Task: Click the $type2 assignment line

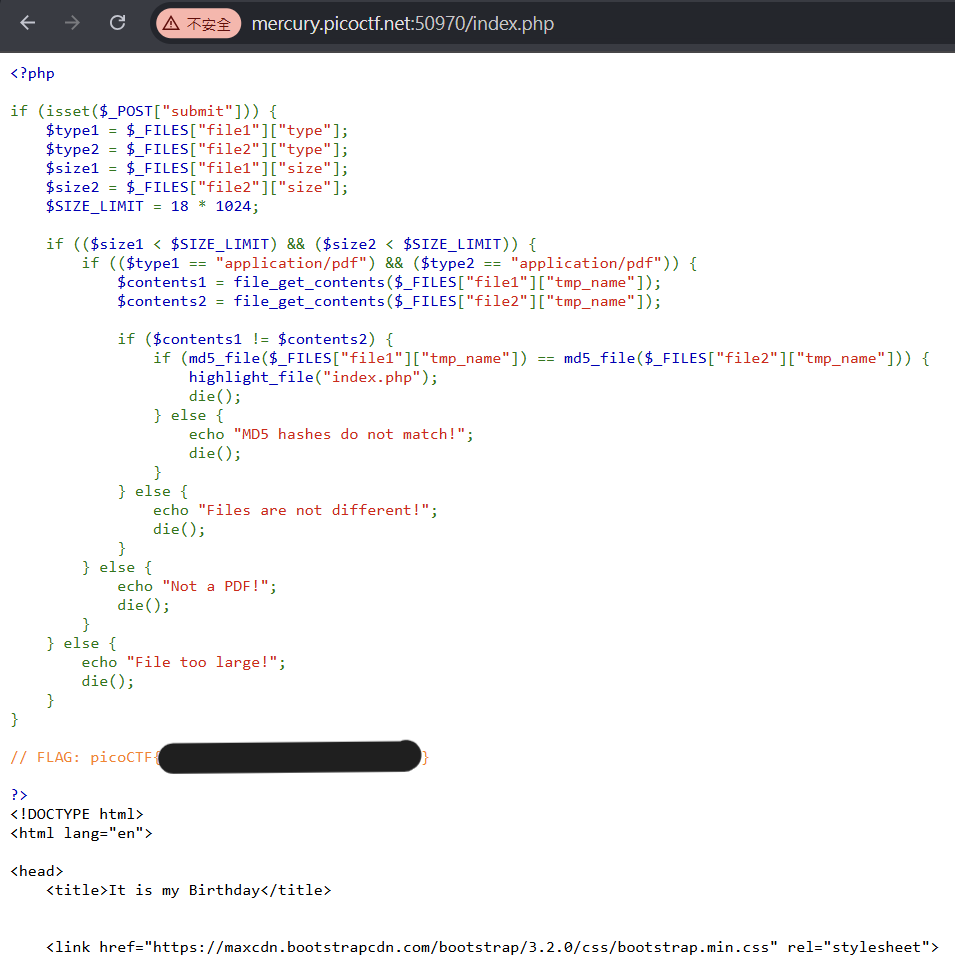Action: (196, 149)
